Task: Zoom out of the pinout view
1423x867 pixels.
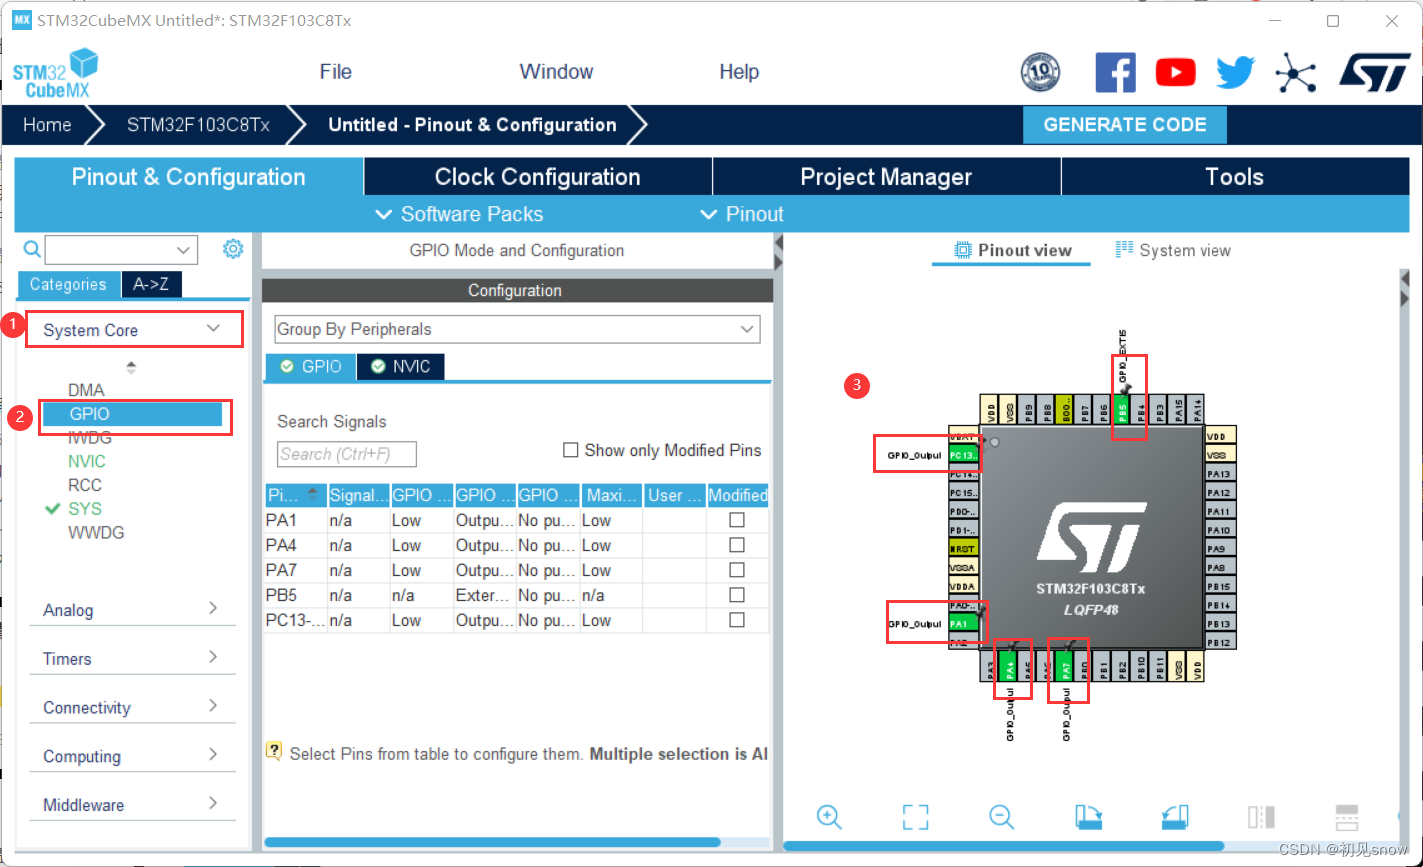Action: pos(1002,817)
